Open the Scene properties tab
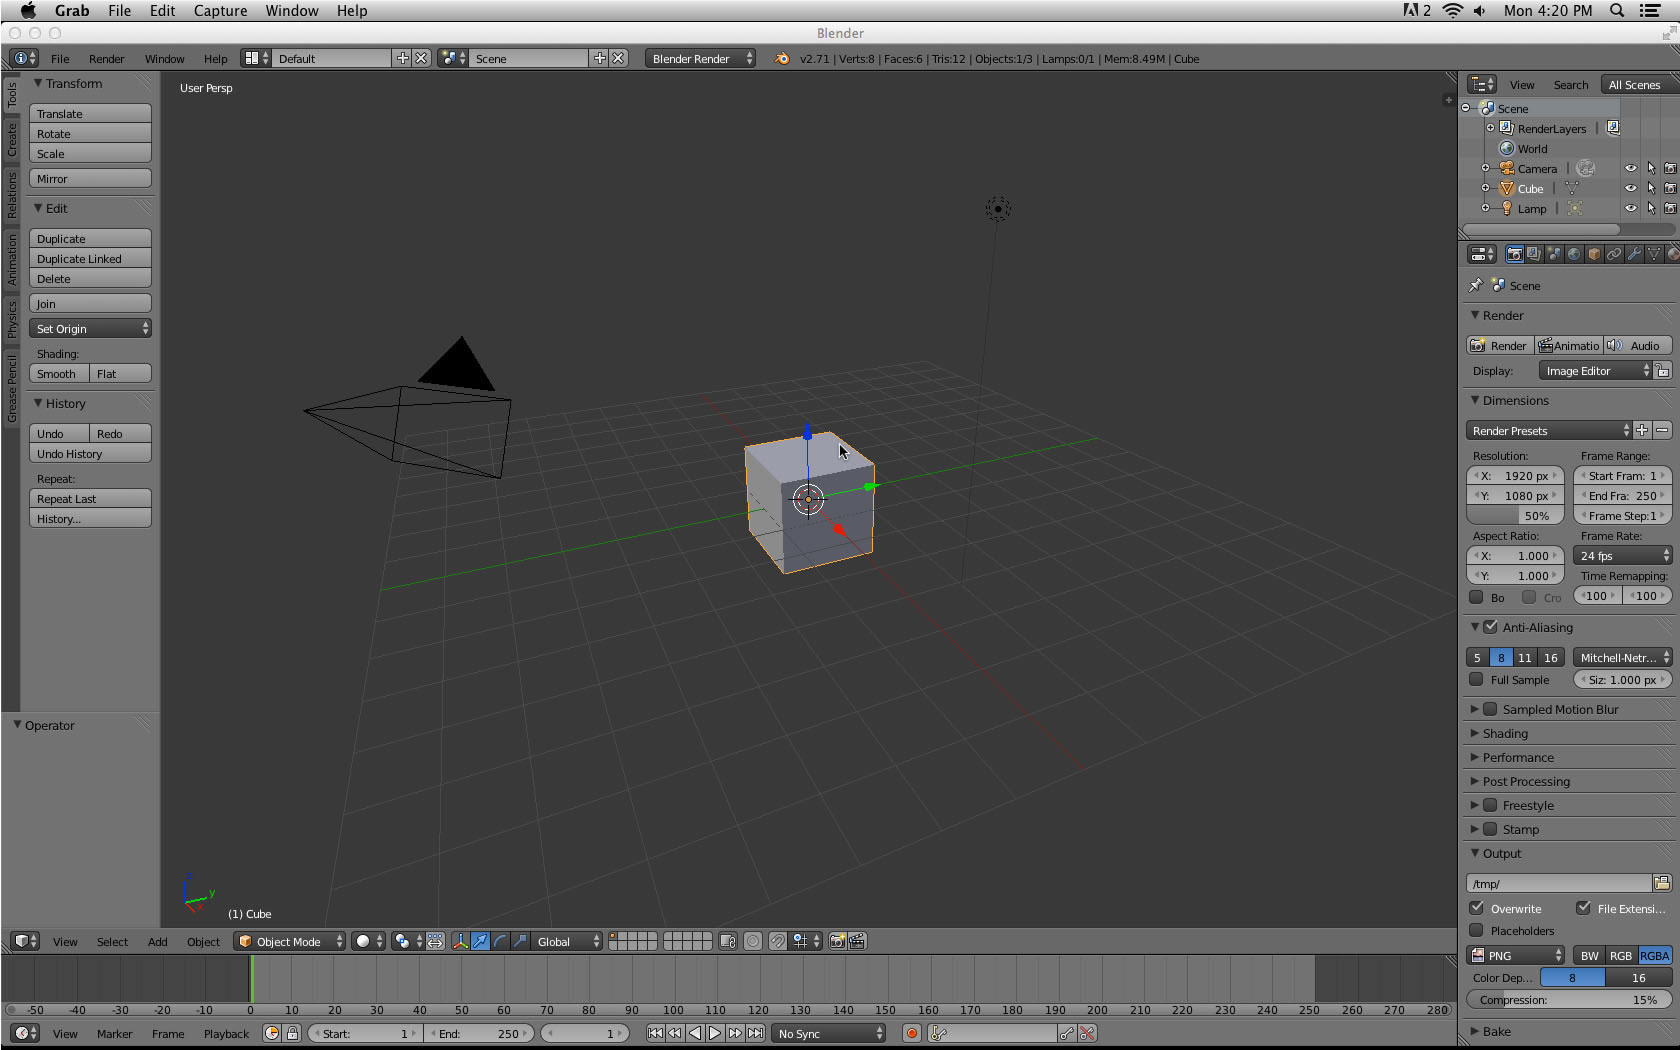This screenshot has width=1680, height=1050. (1554, 254)
